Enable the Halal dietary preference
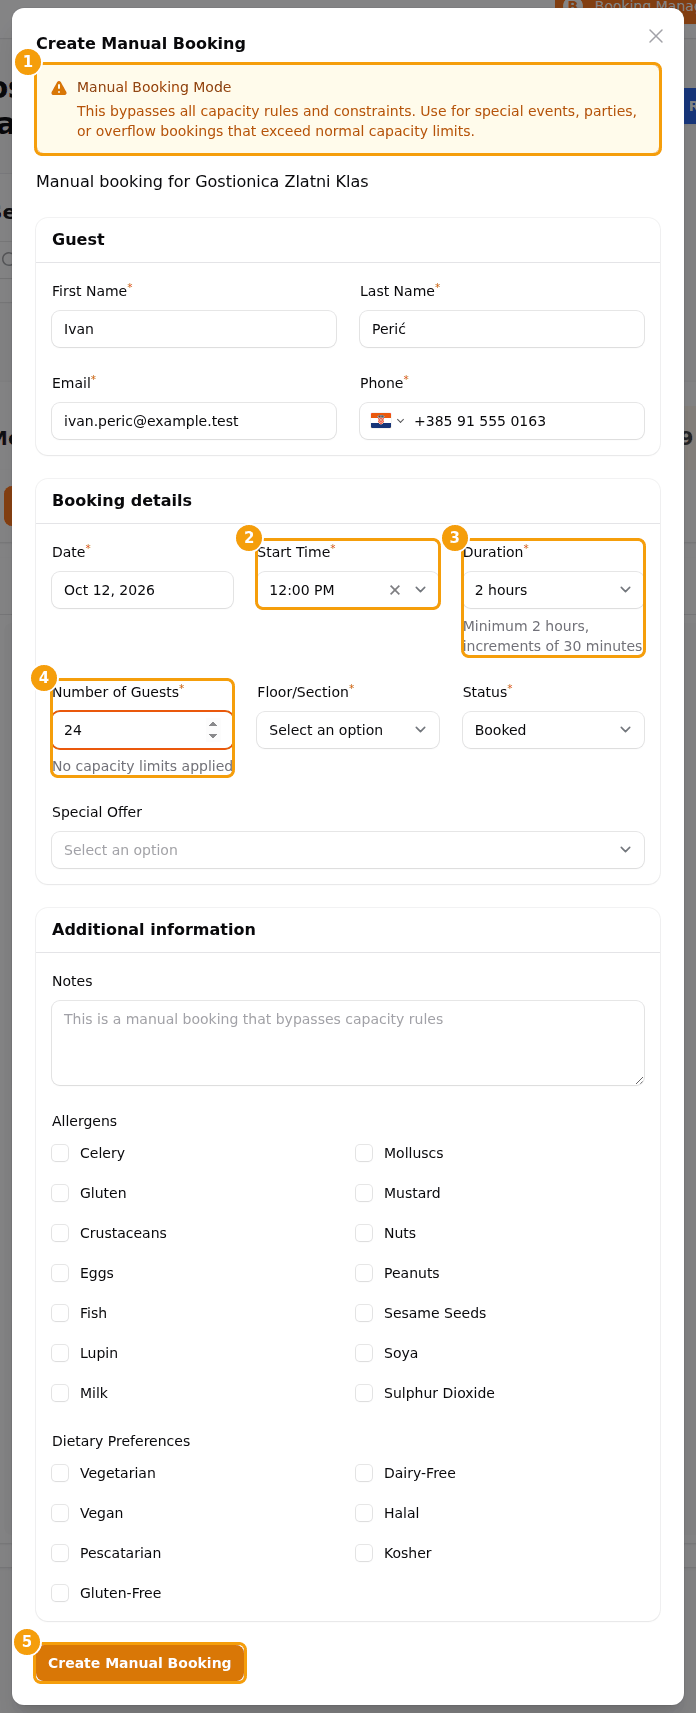This screenshot has height=1713, width=696. 364,1513
